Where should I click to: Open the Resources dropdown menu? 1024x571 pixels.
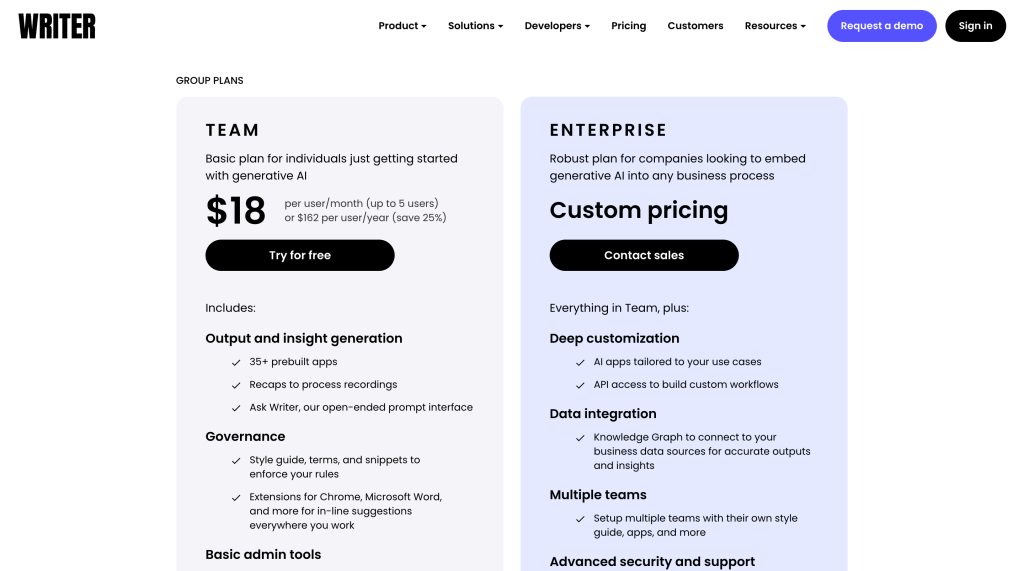tap(775, 26)
